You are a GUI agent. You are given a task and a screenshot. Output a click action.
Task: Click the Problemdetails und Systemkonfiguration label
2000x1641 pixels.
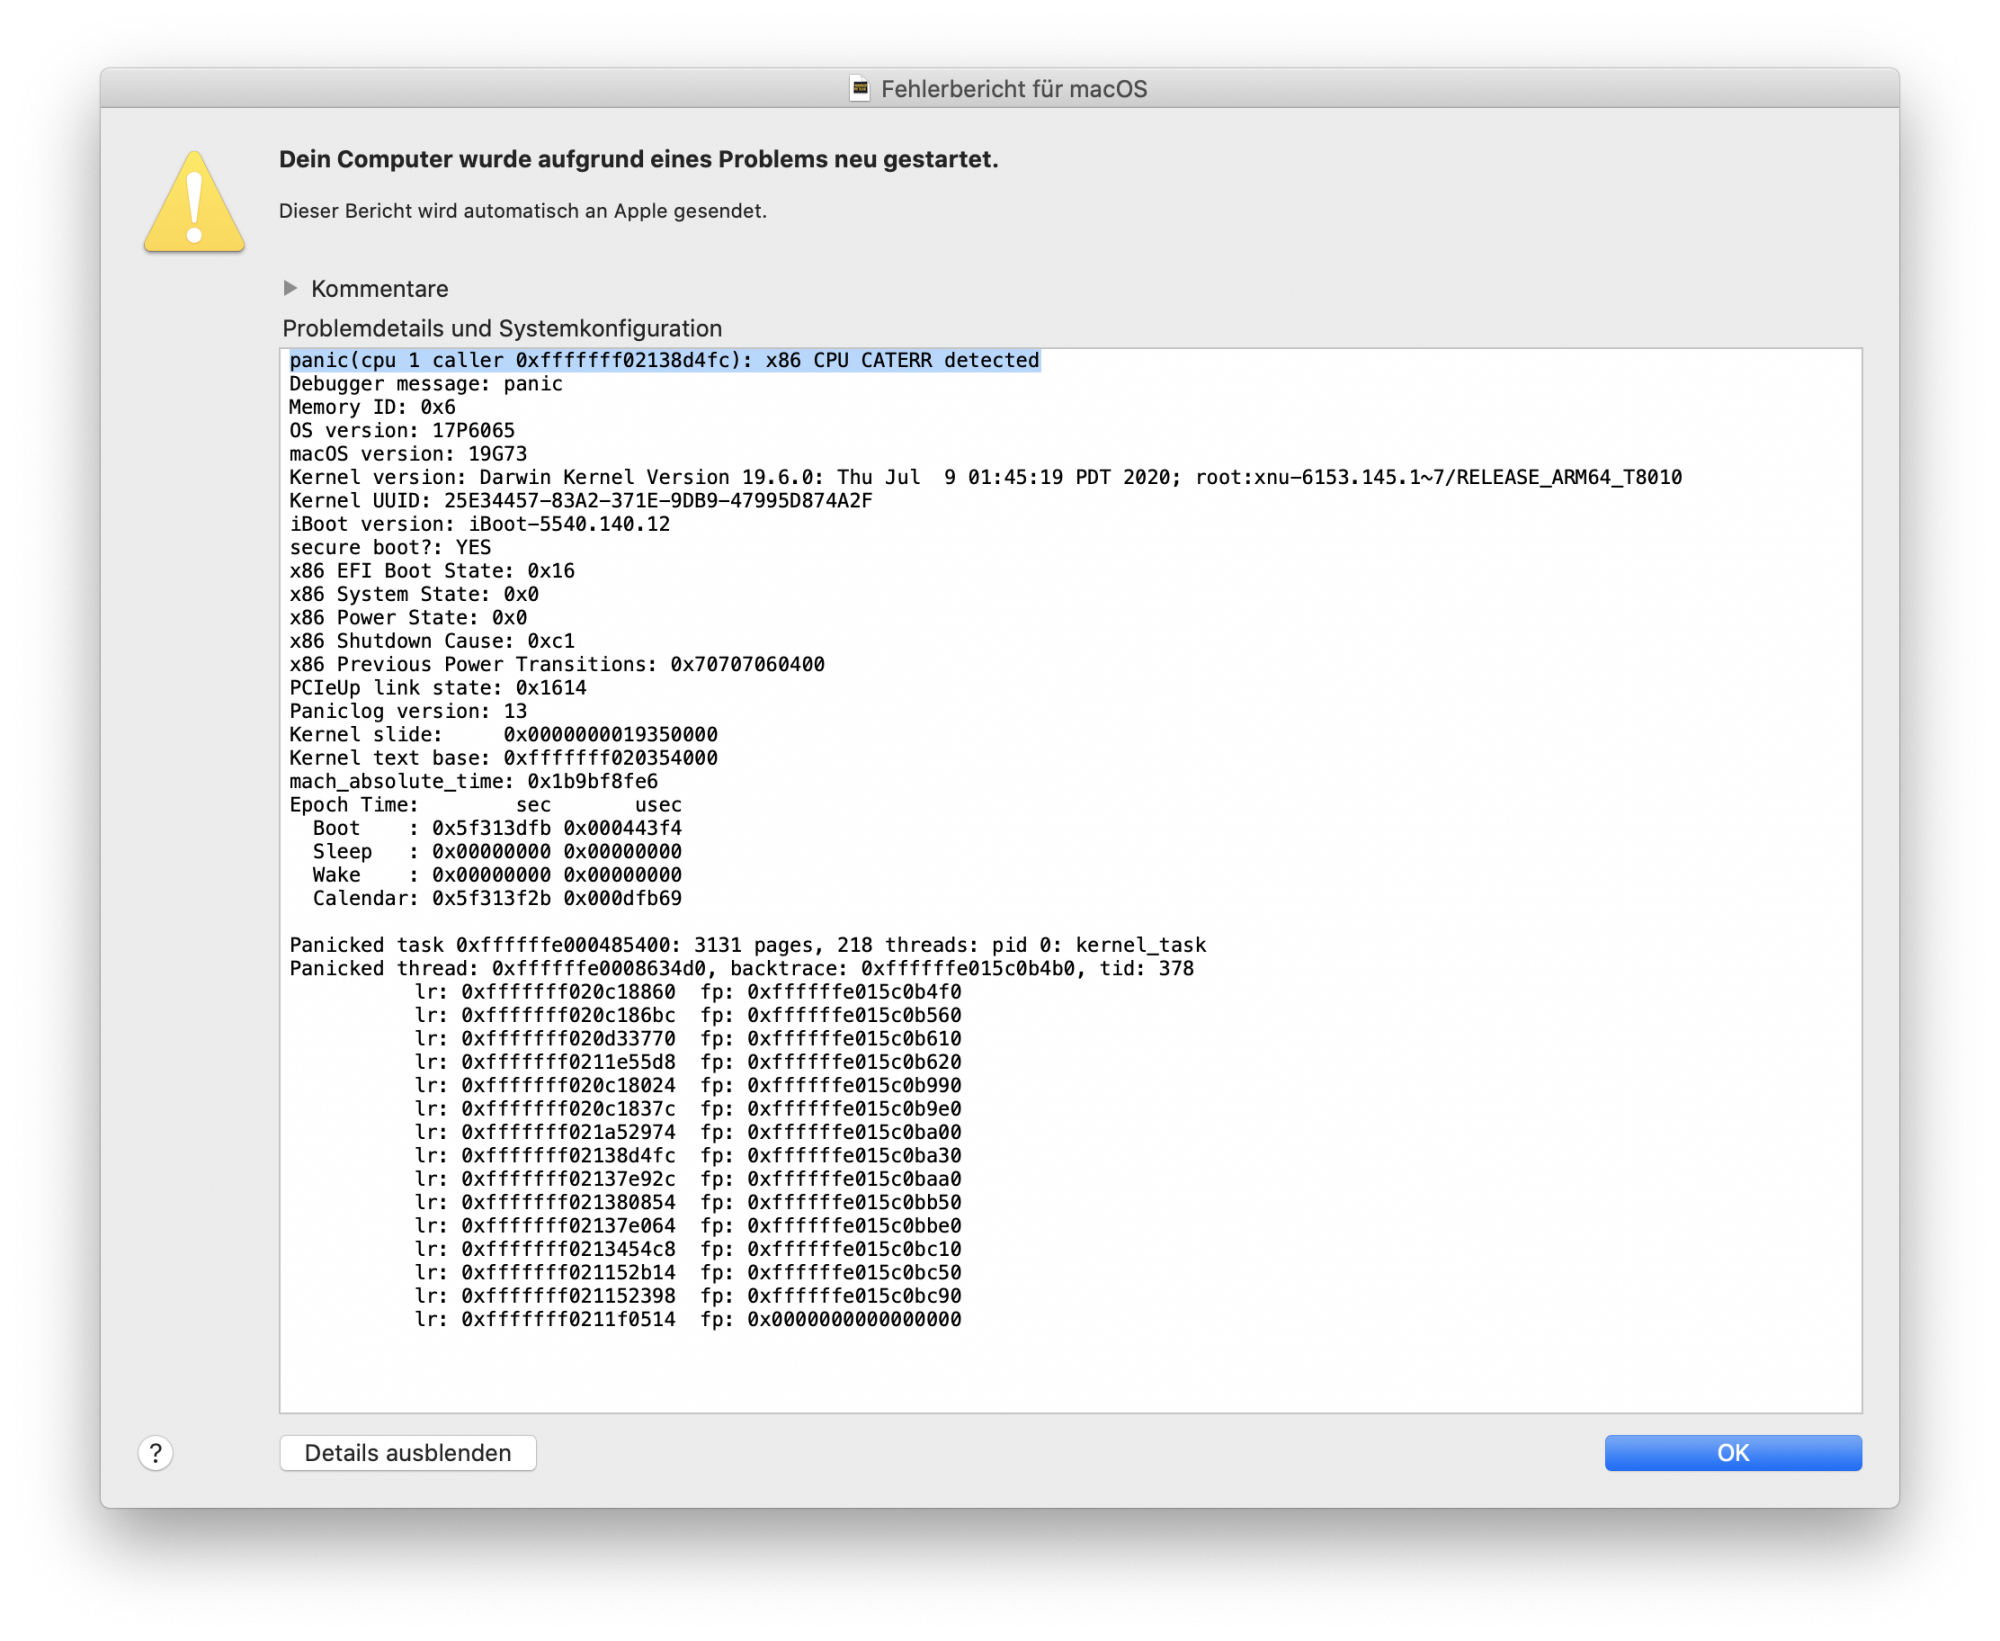tap(501, 328)
